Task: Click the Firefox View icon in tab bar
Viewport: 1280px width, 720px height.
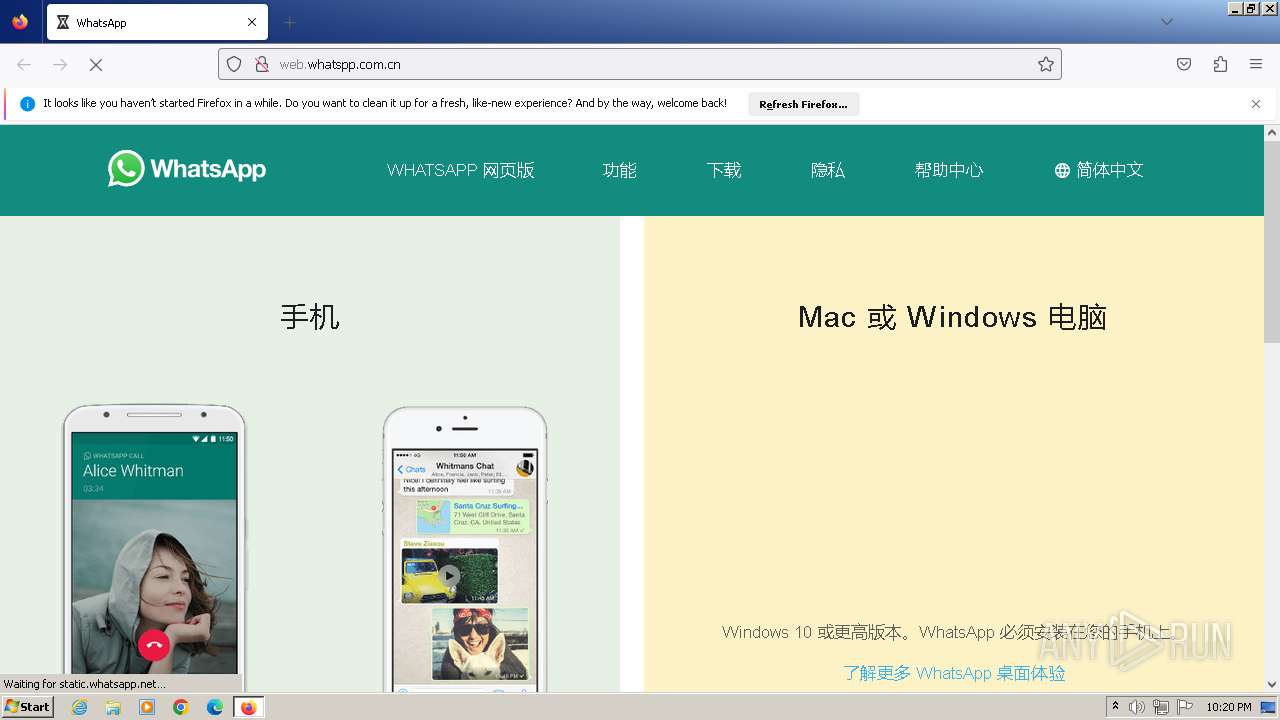Action: [x=20, y=22]
